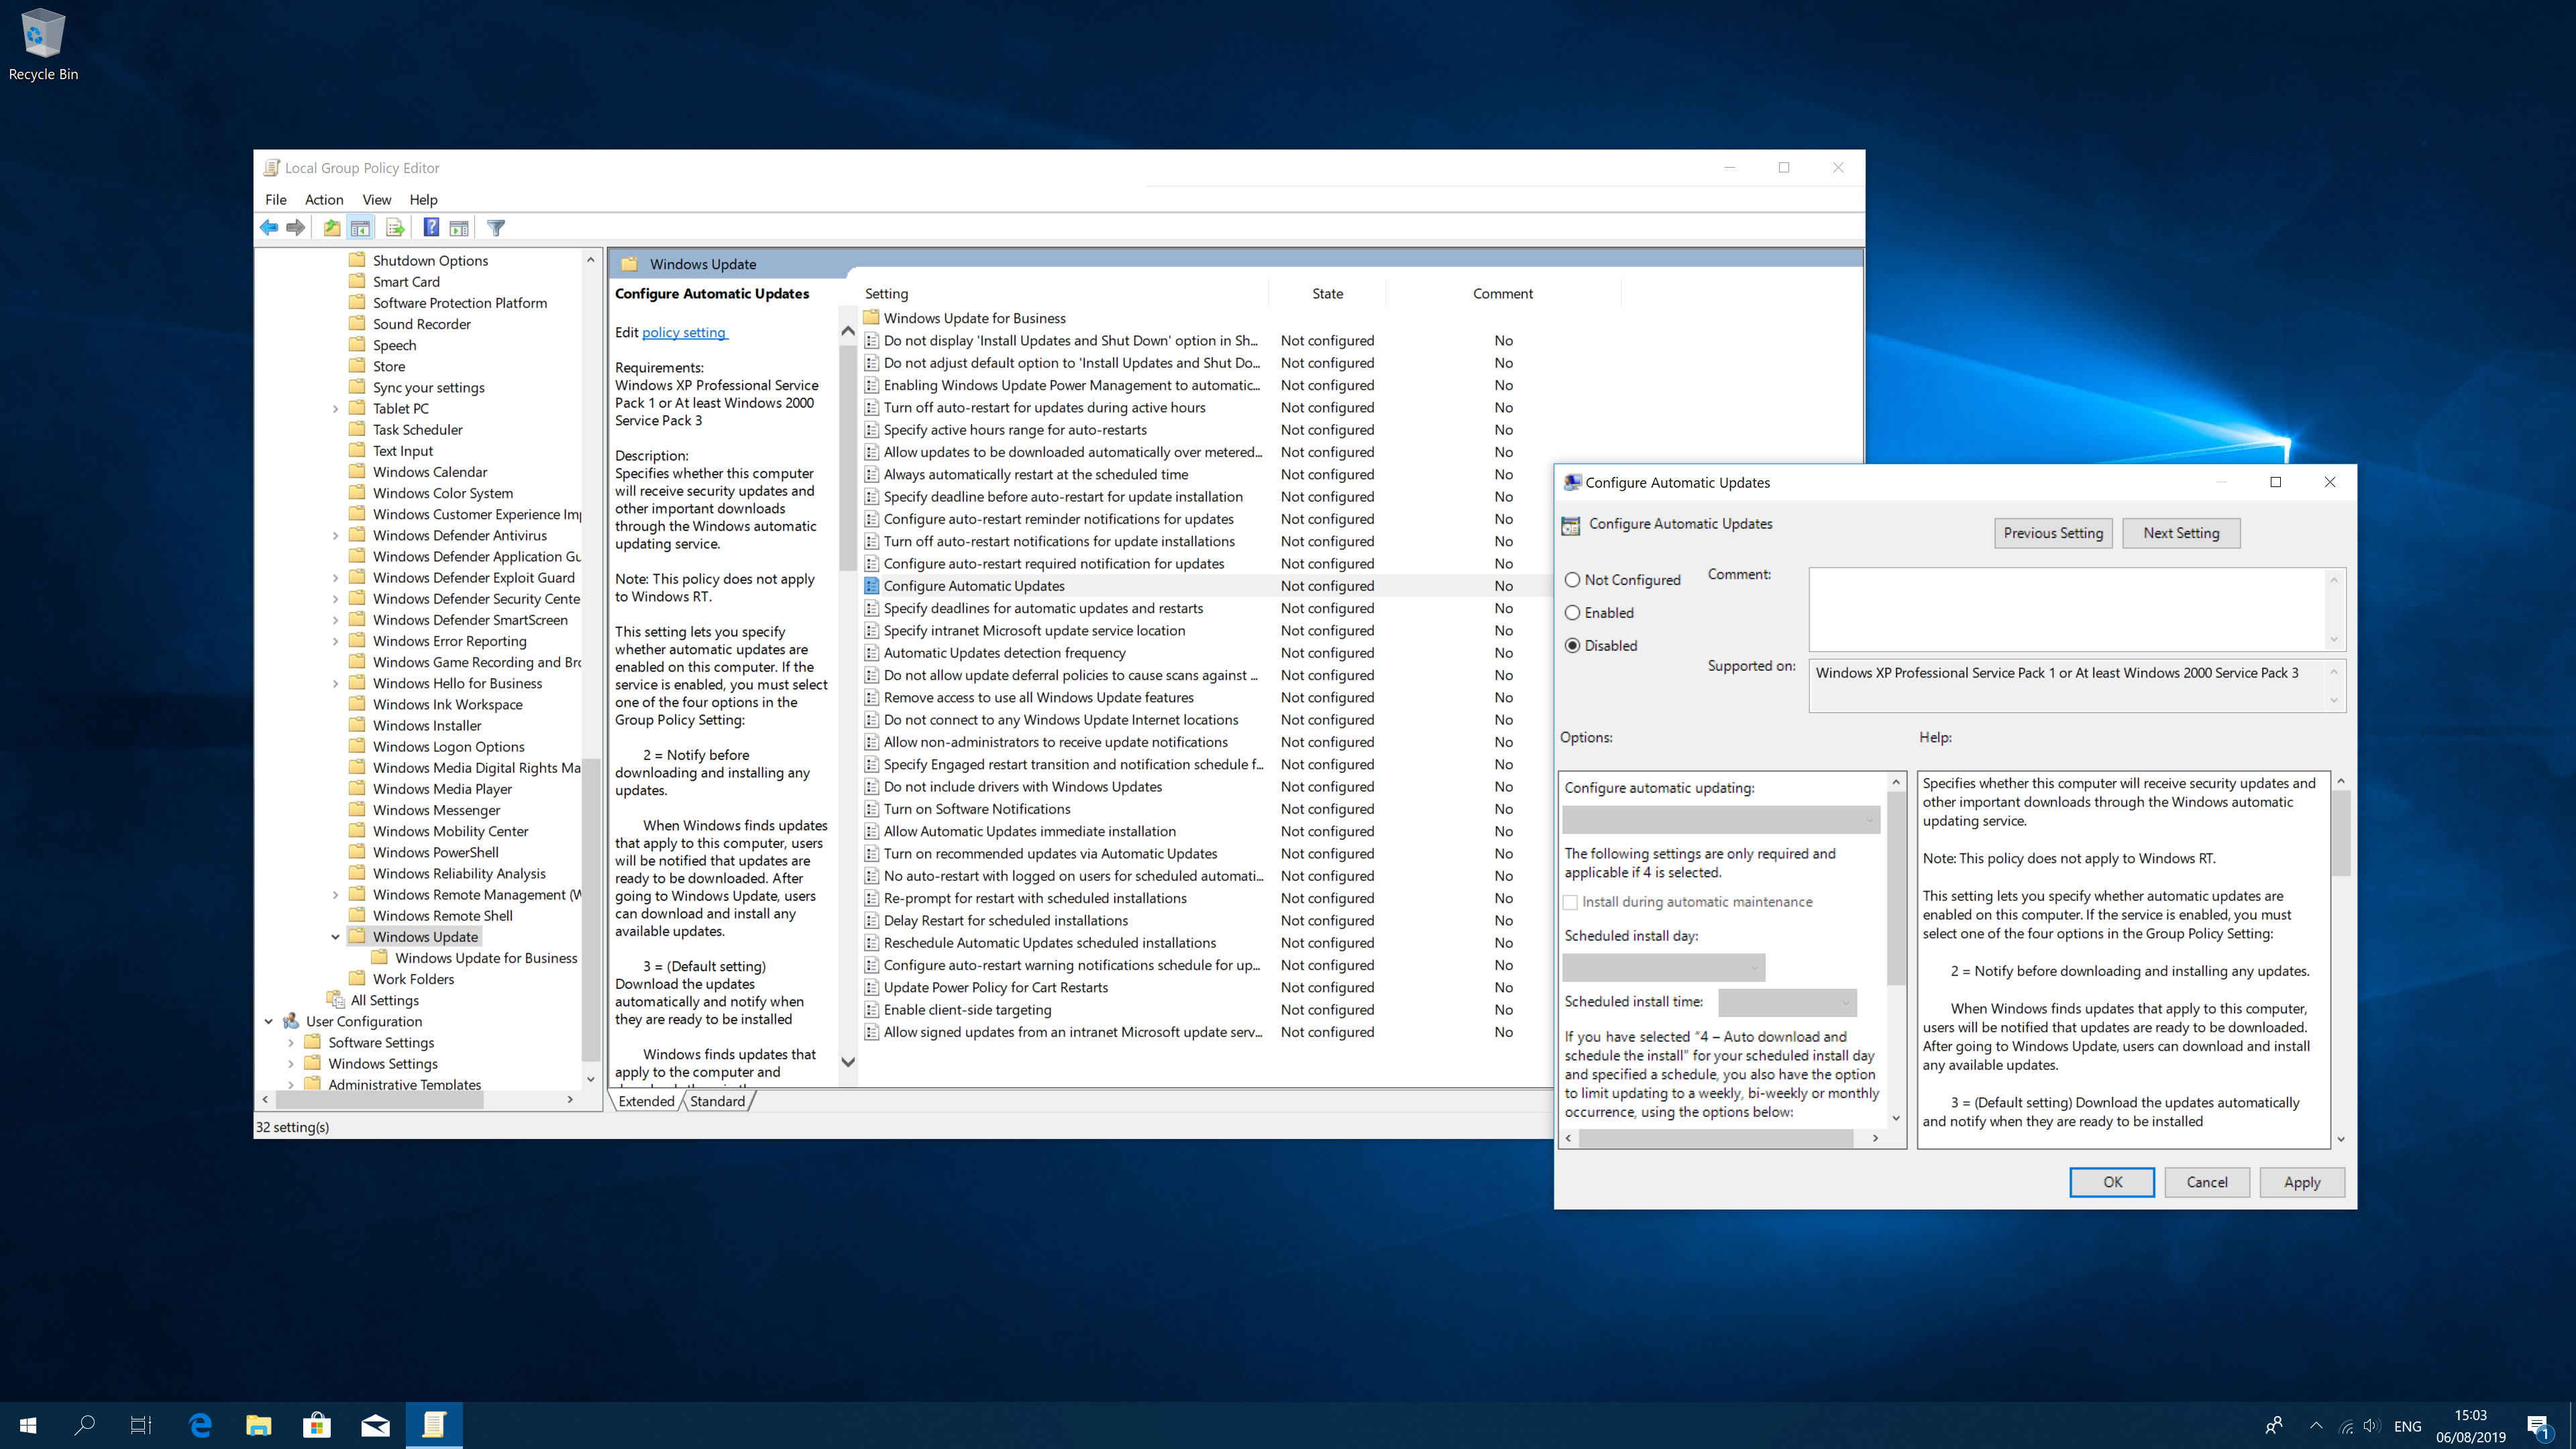
Task: Check the Install during automatic maintenance checkbox
Action: (1571, 902)
